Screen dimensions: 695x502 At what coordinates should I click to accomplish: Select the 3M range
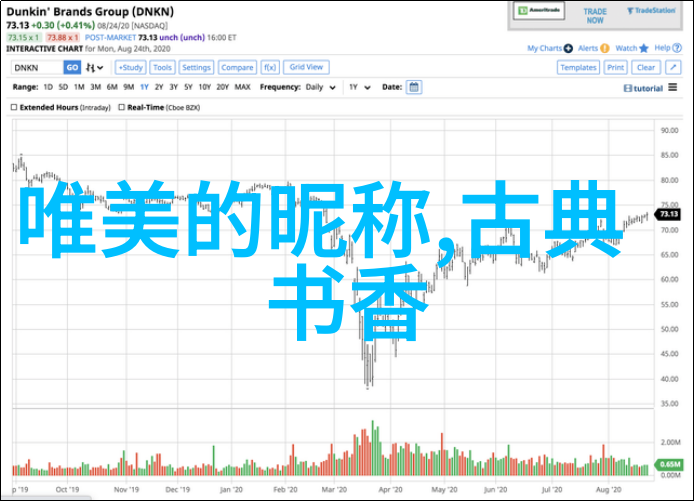pos(96,87)
